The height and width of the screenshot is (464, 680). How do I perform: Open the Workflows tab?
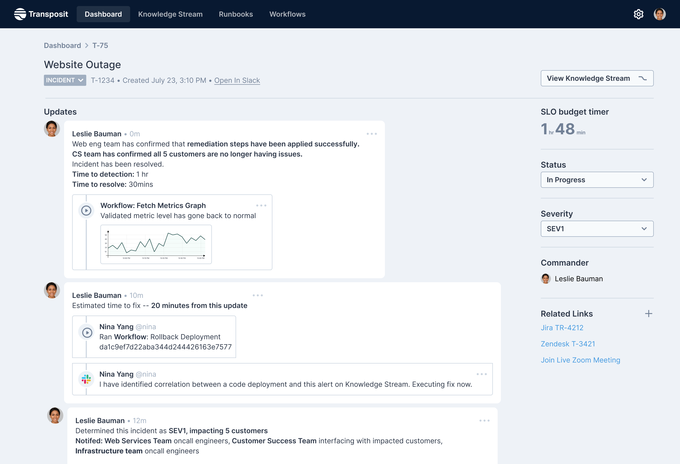pos(287,14)
